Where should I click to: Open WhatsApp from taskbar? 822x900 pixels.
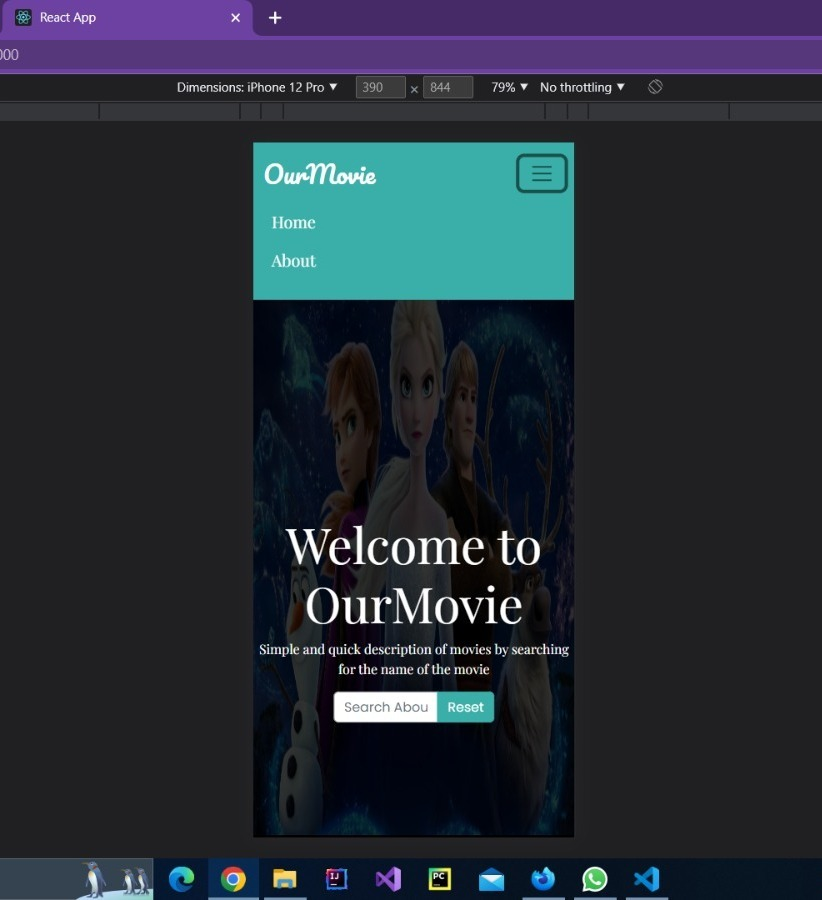pyautogui.click(x=595, y=879)
